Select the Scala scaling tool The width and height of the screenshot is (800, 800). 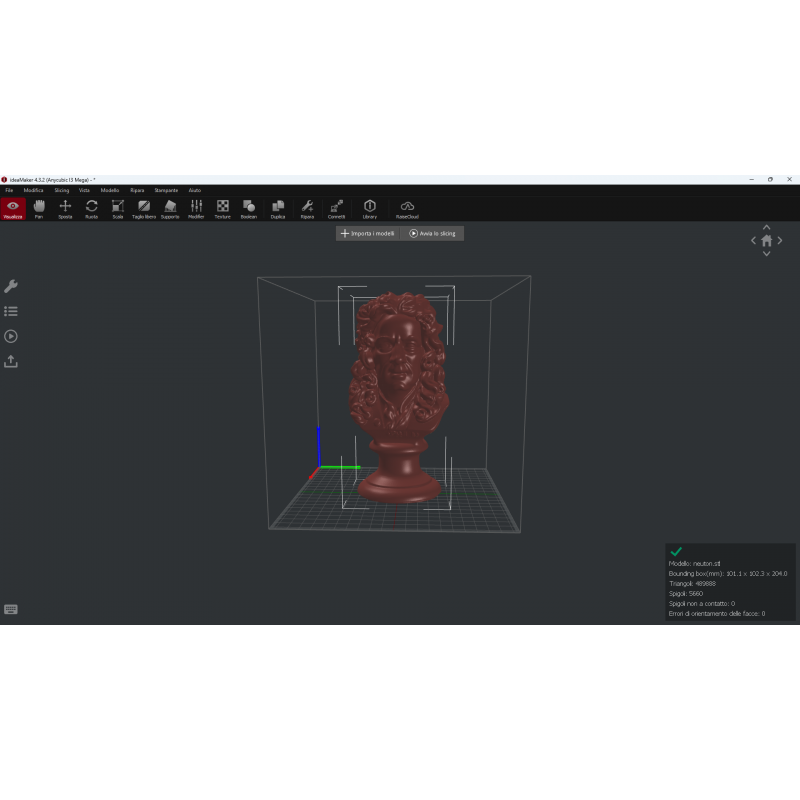[117, 207]
